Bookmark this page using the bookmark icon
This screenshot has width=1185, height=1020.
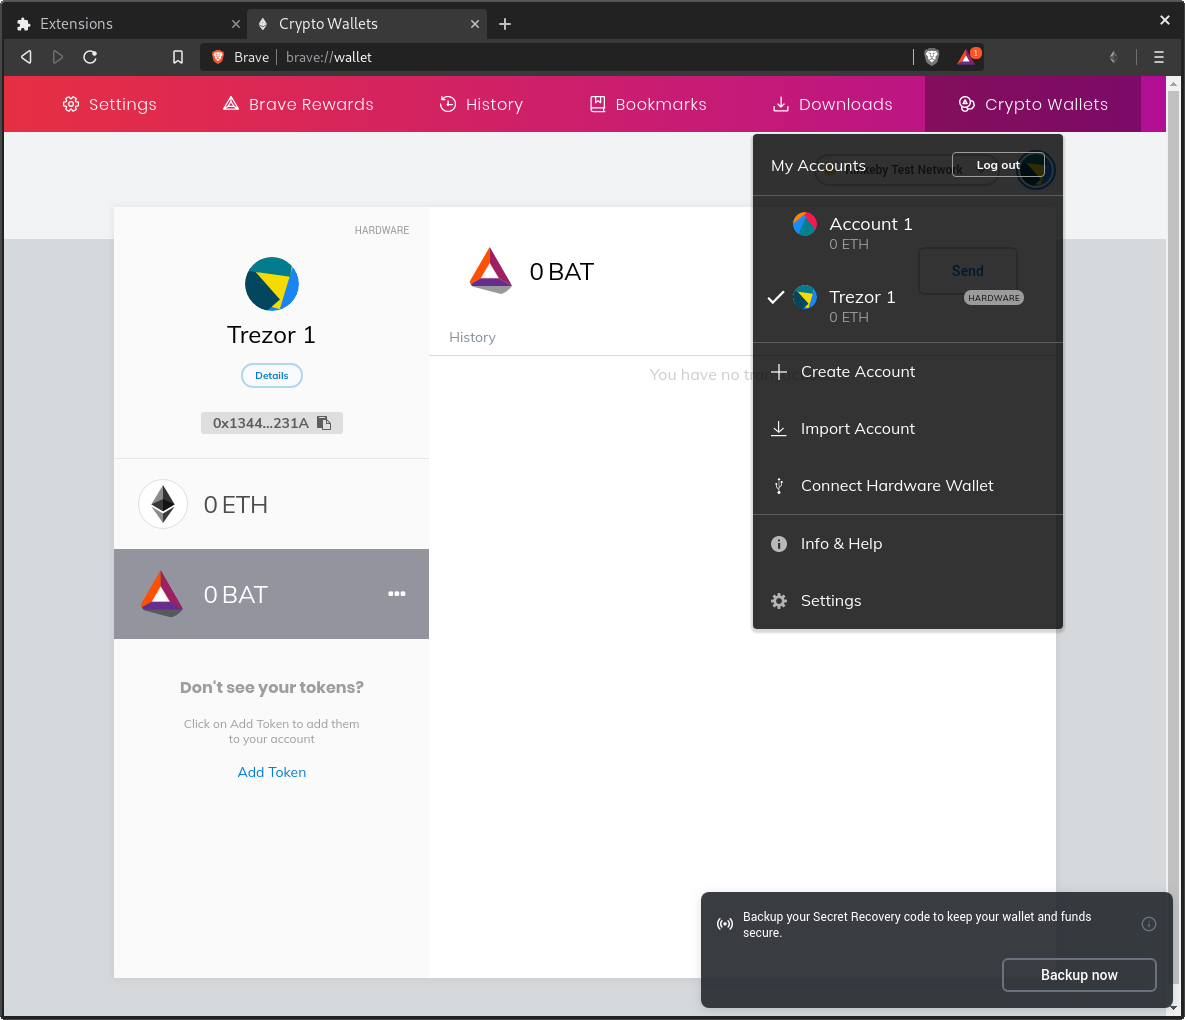click(x=178, y=57)
